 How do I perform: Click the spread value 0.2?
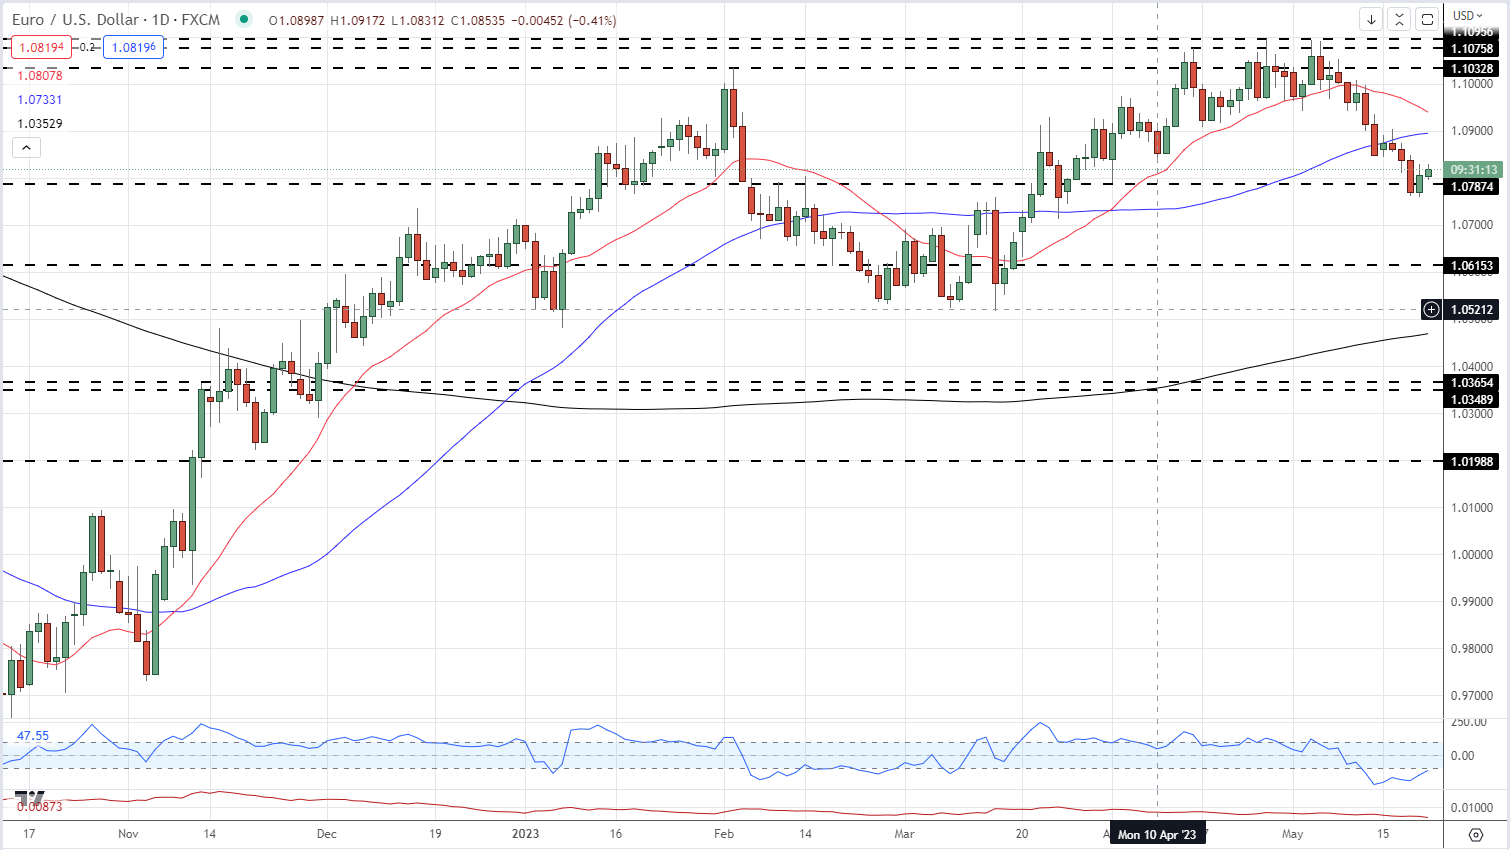pyautogui.click(x=87, y=47)
